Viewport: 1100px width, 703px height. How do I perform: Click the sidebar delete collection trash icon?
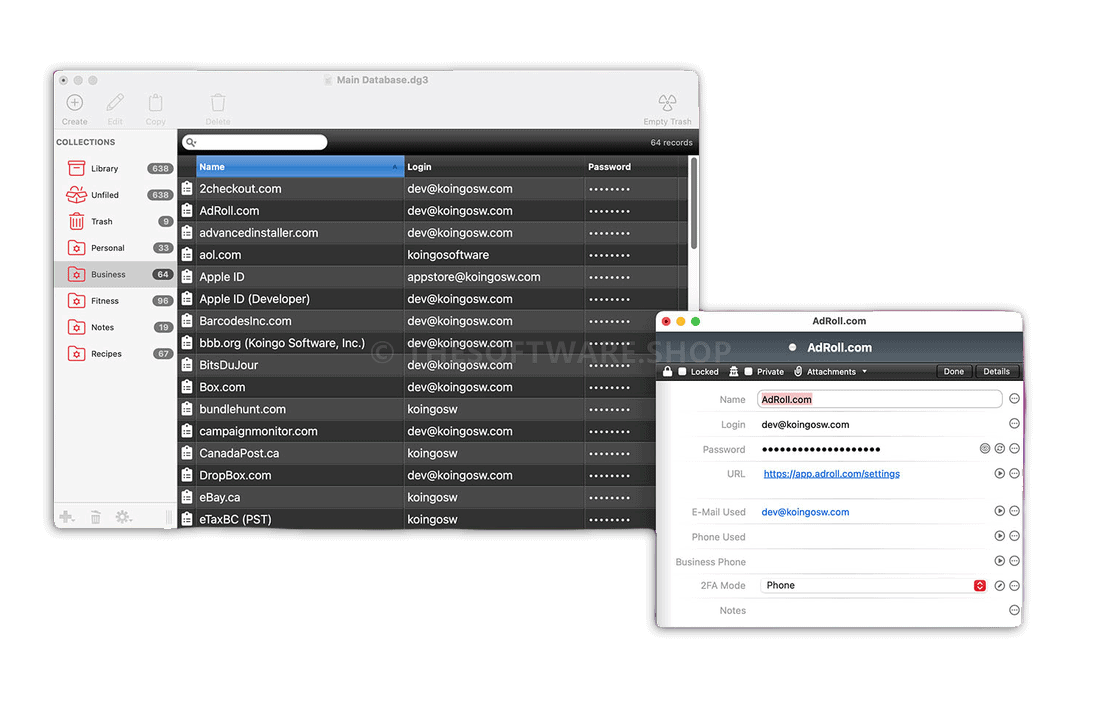(95, 517)
